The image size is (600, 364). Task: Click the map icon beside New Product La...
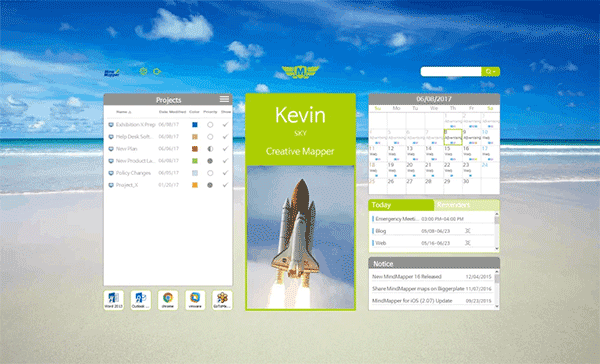[111, 161]
